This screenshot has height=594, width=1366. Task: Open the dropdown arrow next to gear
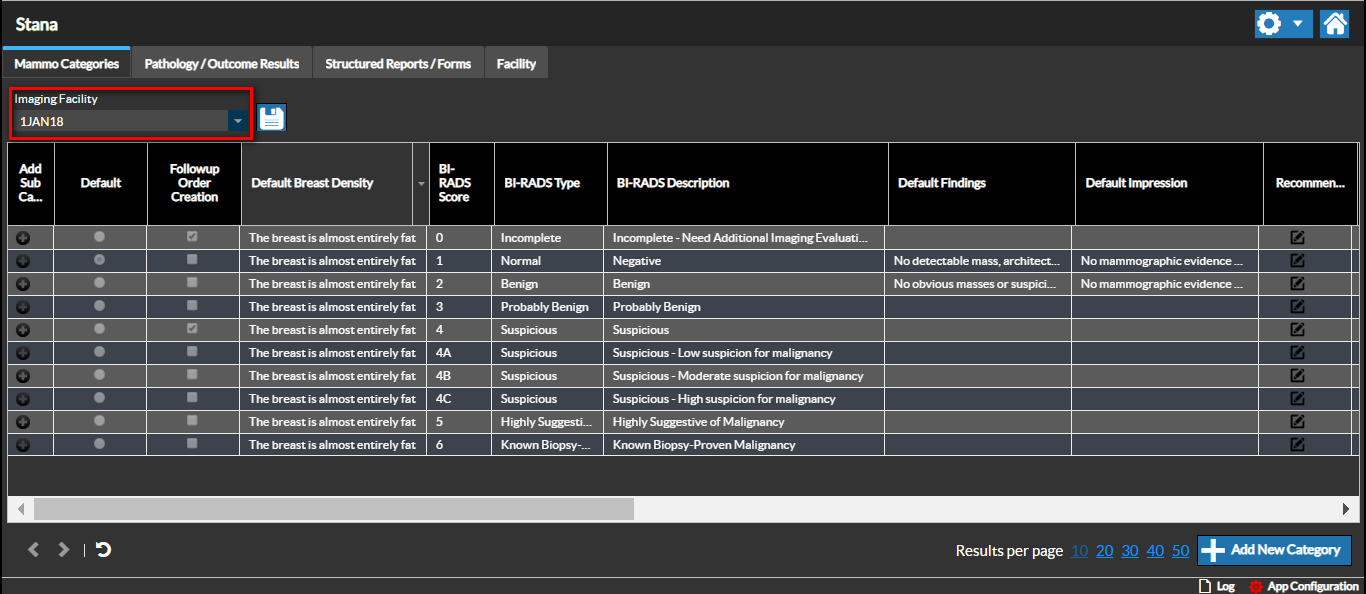click(x=1297, y=24)
